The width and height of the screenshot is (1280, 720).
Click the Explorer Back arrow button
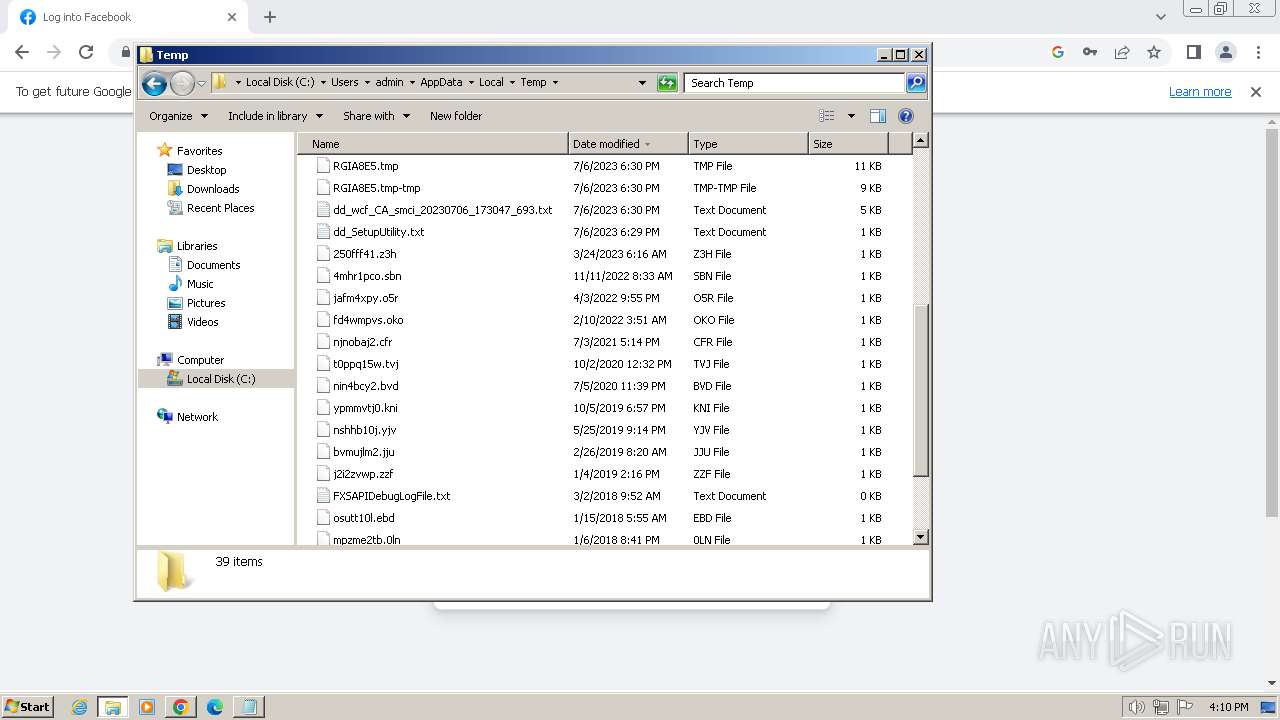click(x=154, y=83)
